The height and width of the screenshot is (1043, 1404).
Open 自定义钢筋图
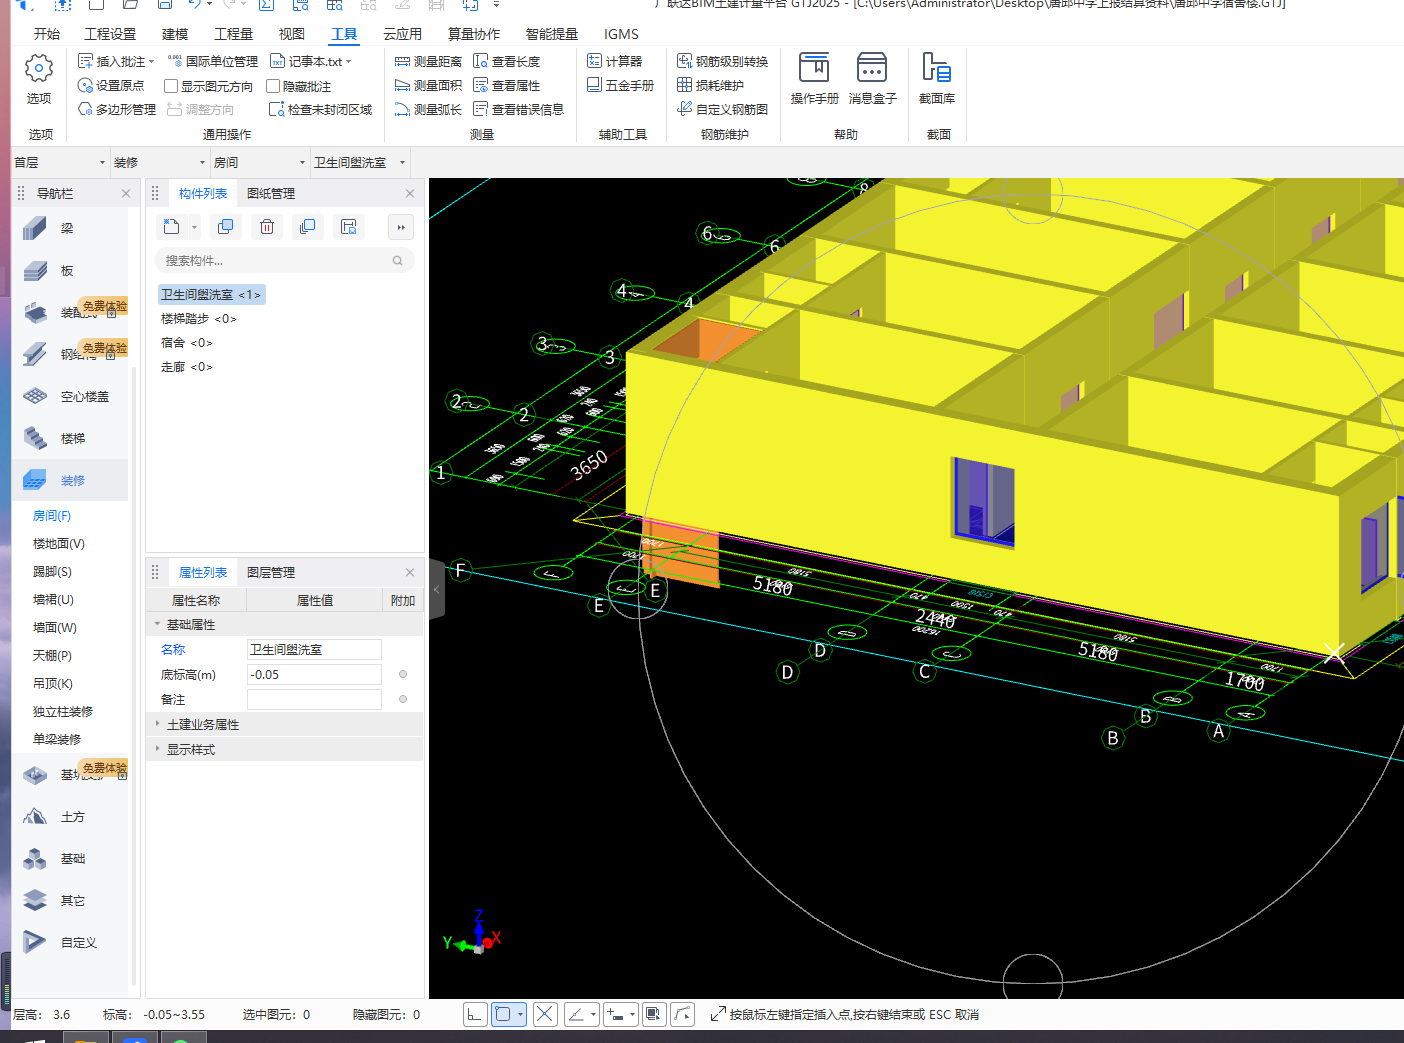(723, 109)
